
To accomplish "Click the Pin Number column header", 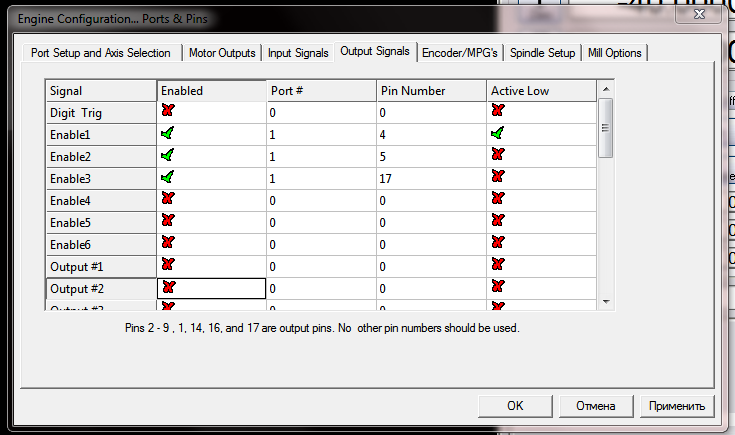I will pyautogui.click(x=431, y=90).
